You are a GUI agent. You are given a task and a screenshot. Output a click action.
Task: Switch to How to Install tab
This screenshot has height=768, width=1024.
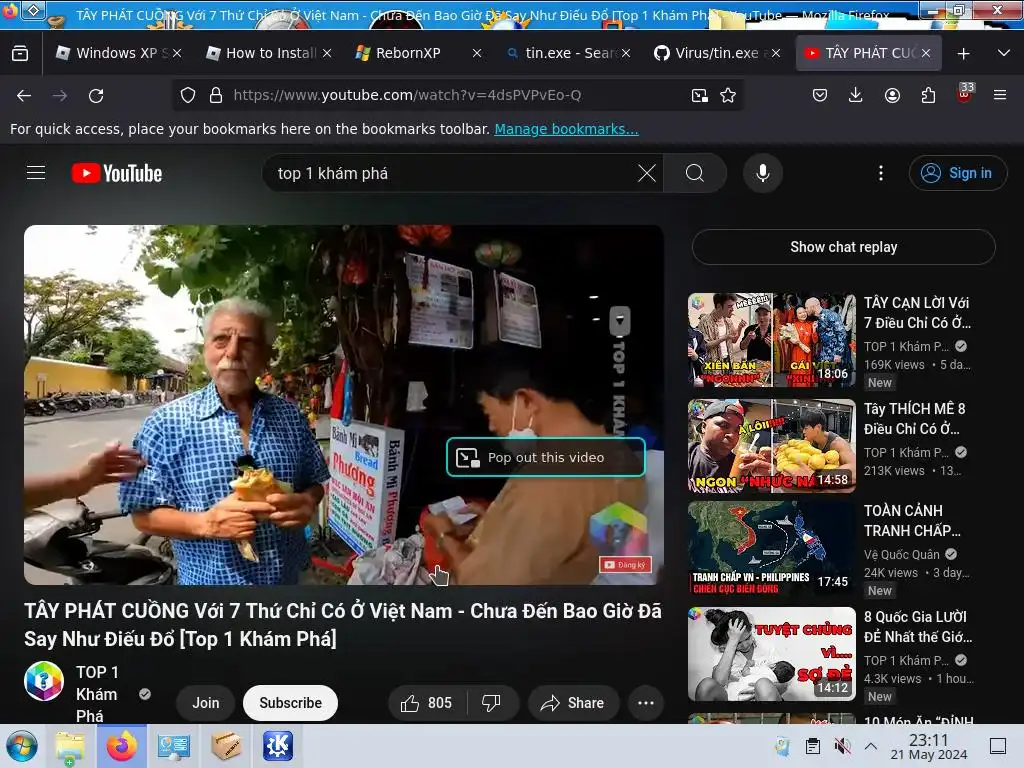coord(269,53)
